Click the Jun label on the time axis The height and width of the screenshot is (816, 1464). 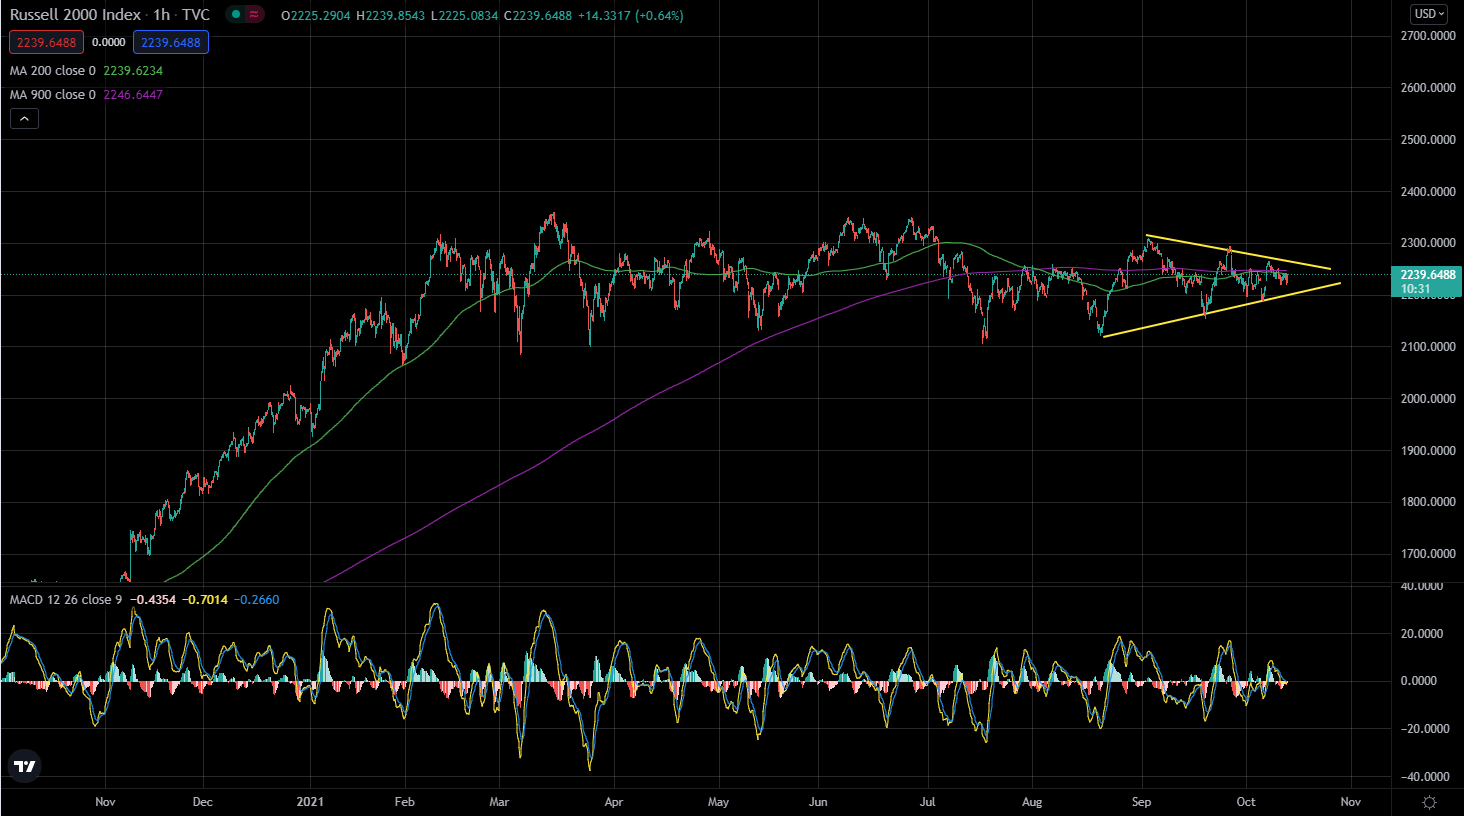(x=818, y=802)
